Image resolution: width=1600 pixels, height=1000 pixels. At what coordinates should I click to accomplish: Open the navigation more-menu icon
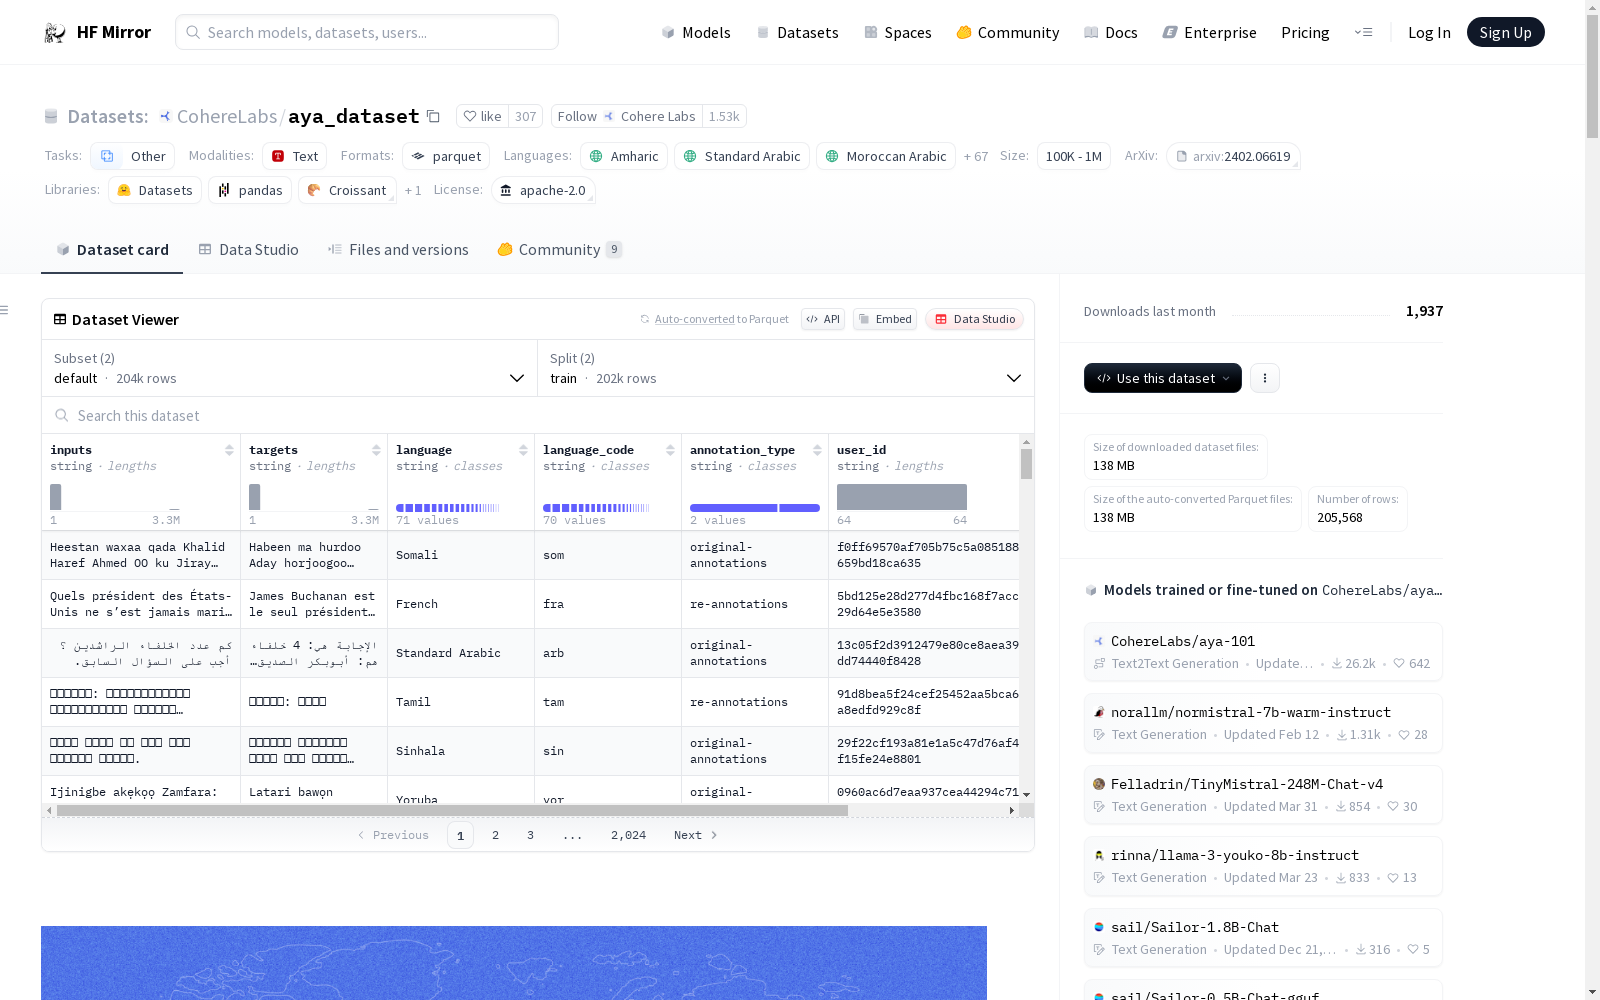coord(1363,32)
